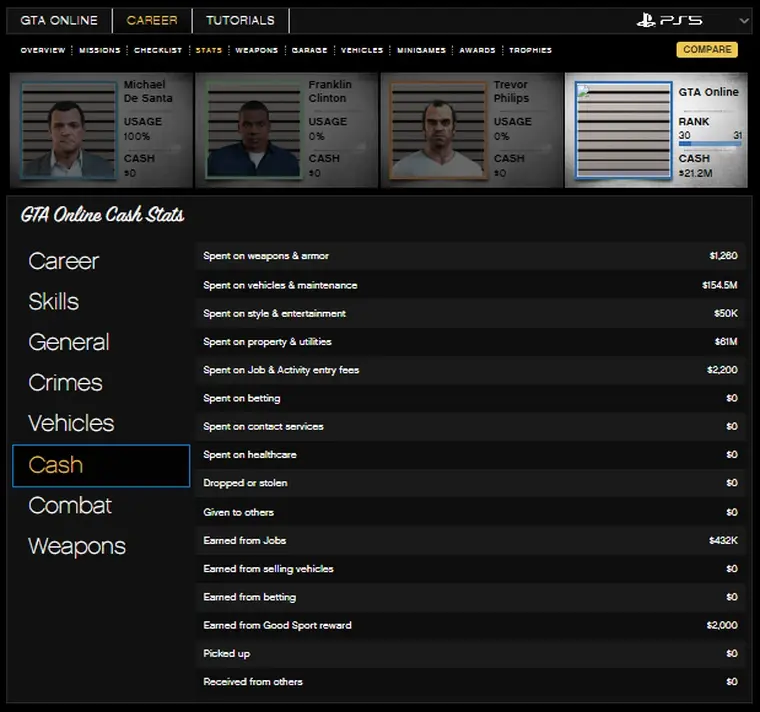
Task: Go to Weapons in the sub-navigation bar
Action: click(256, 50)
